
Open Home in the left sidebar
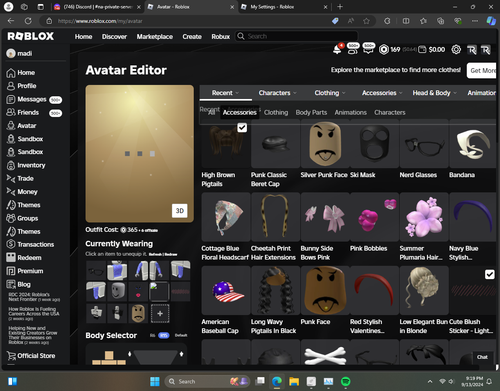pyautogui.click(x=21, y=73)
